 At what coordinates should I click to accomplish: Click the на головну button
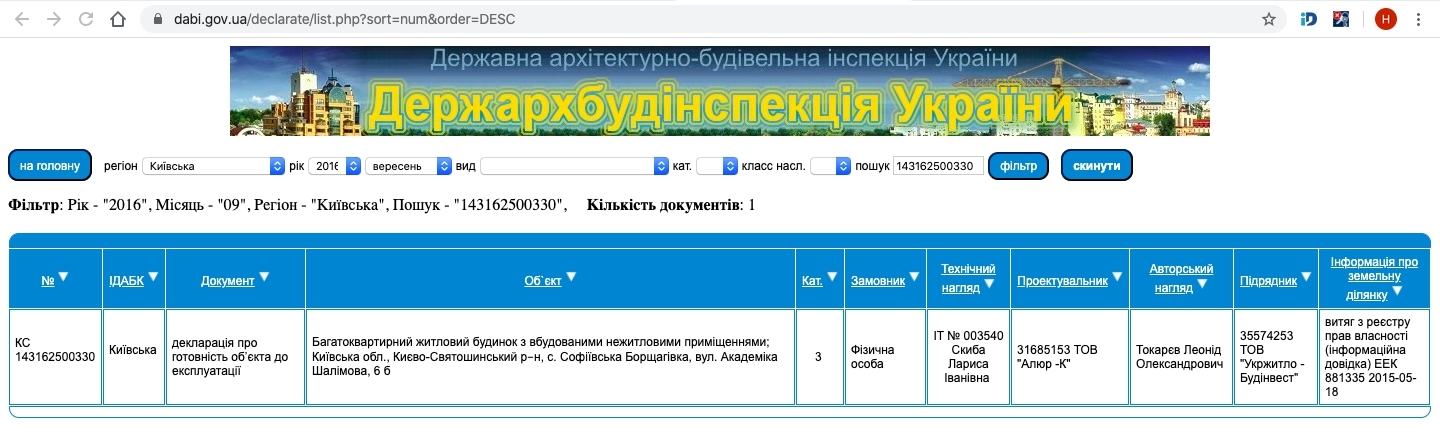[50, 165]
